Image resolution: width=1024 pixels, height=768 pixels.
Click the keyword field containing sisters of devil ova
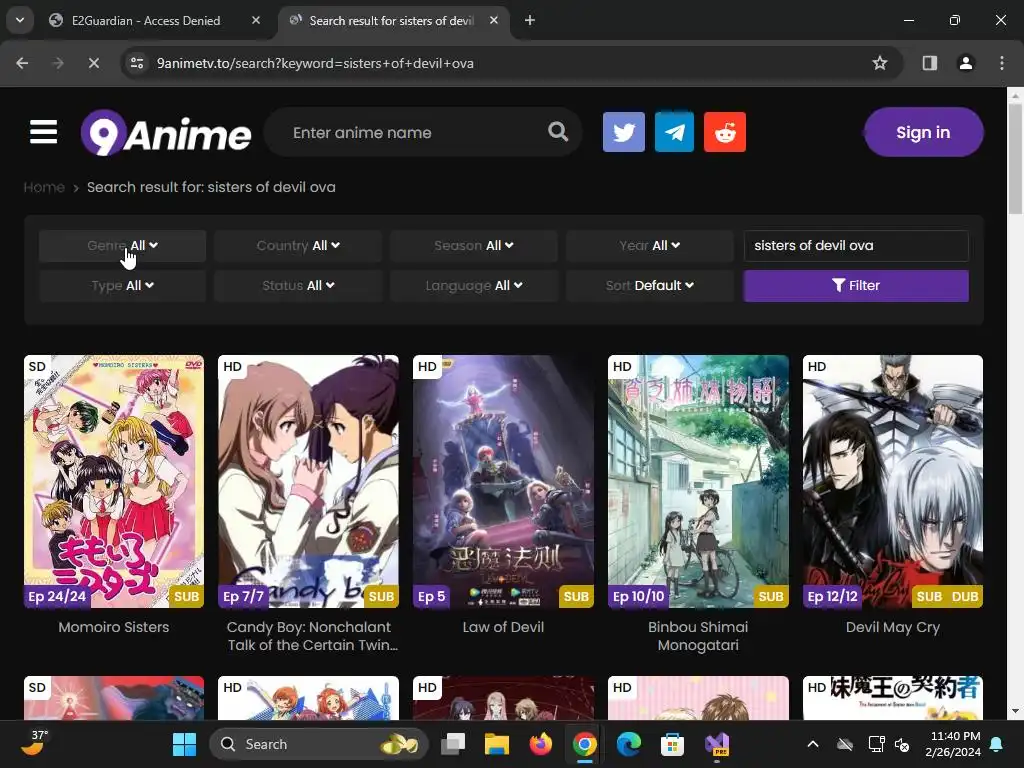click(856, 246)
